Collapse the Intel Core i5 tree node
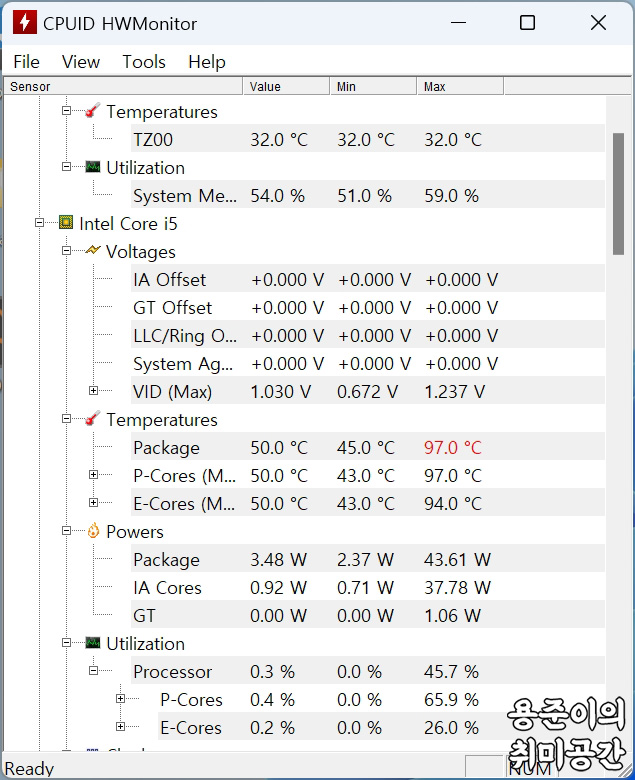This screenshot has height=780, width=635. (x=39, y=222)
